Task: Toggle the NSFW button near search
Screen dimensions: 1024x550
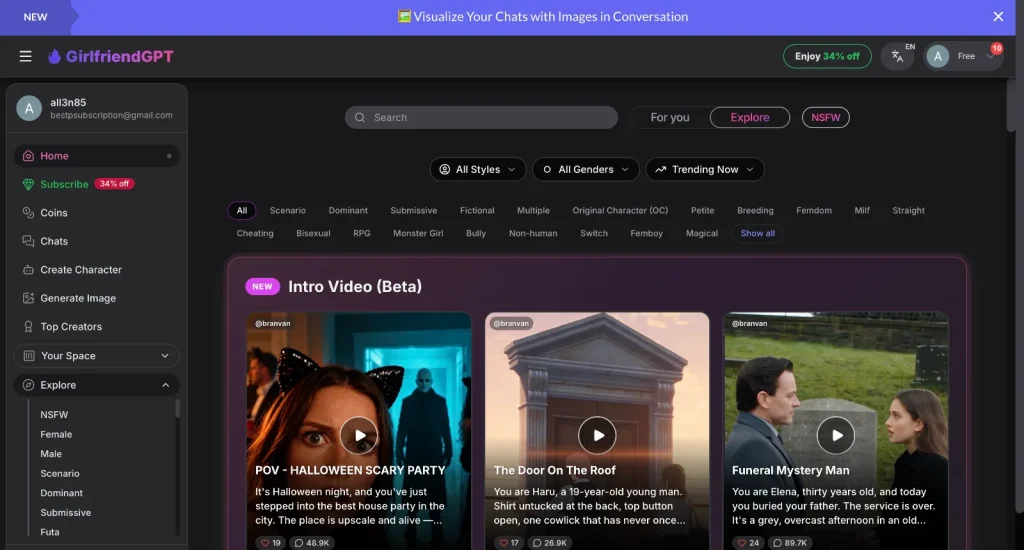Action: coord(825,118)
